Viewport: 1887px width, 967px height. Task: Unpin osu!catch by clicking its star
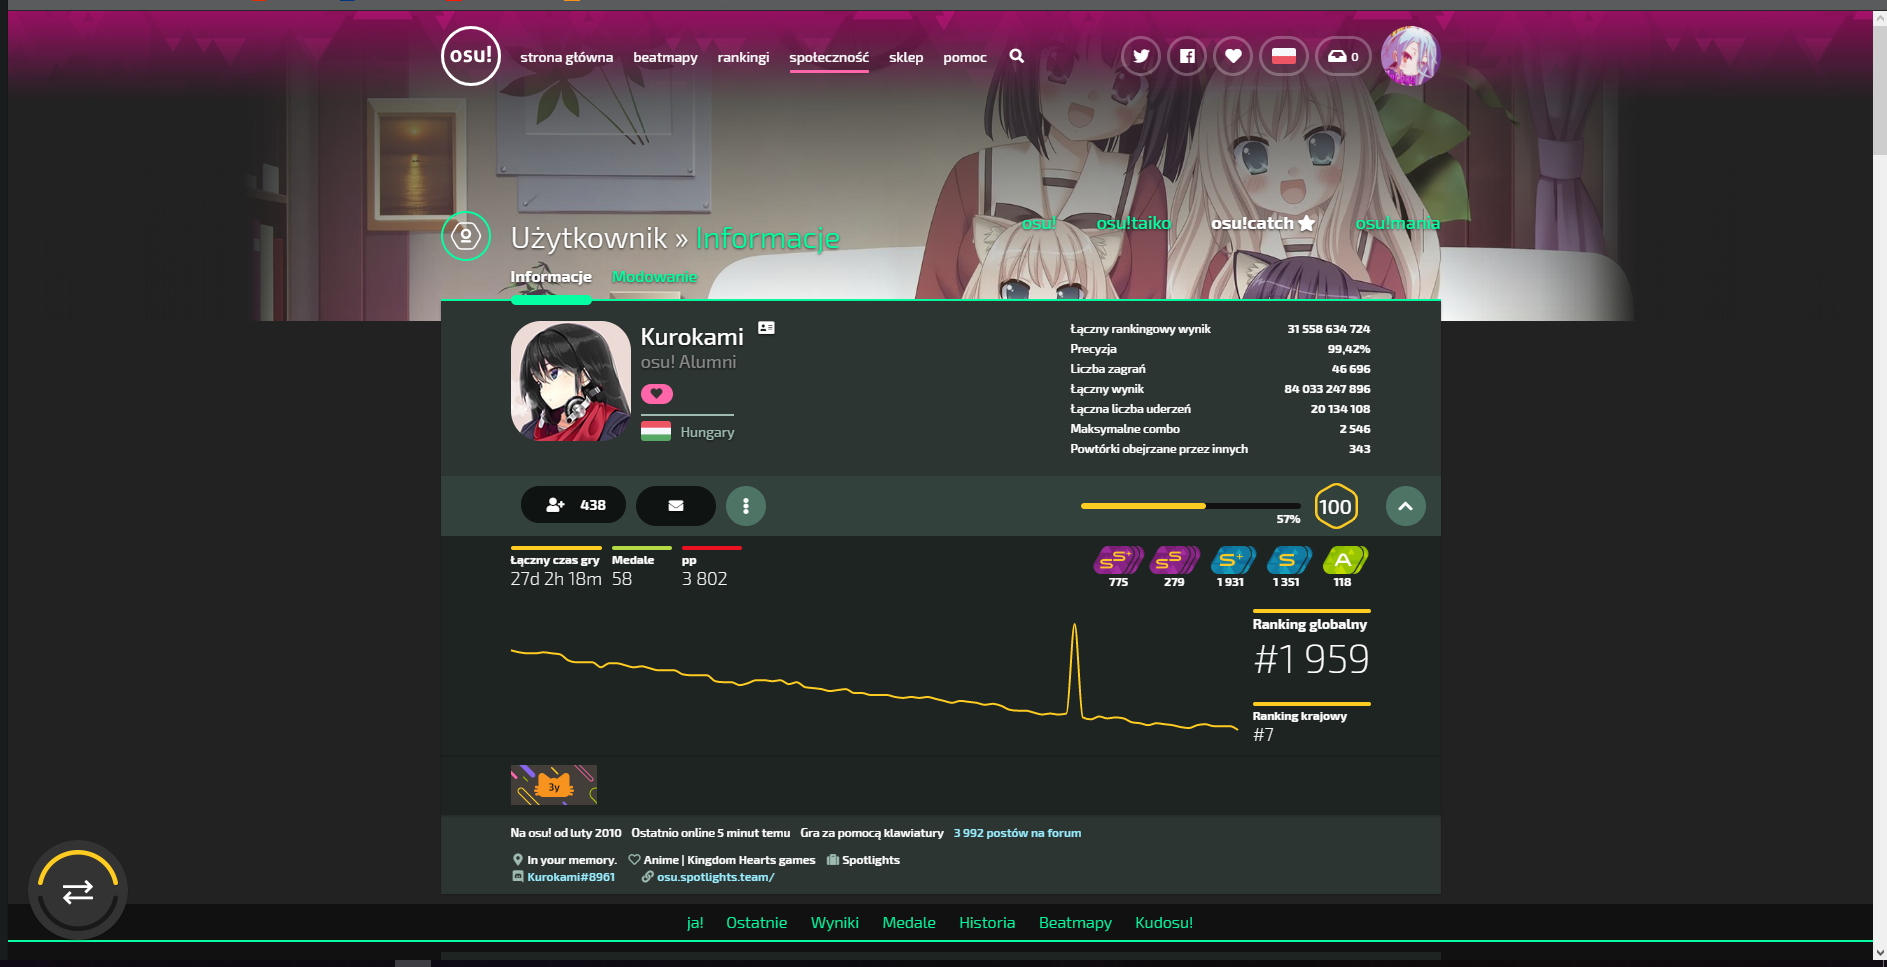point(1305,223)
